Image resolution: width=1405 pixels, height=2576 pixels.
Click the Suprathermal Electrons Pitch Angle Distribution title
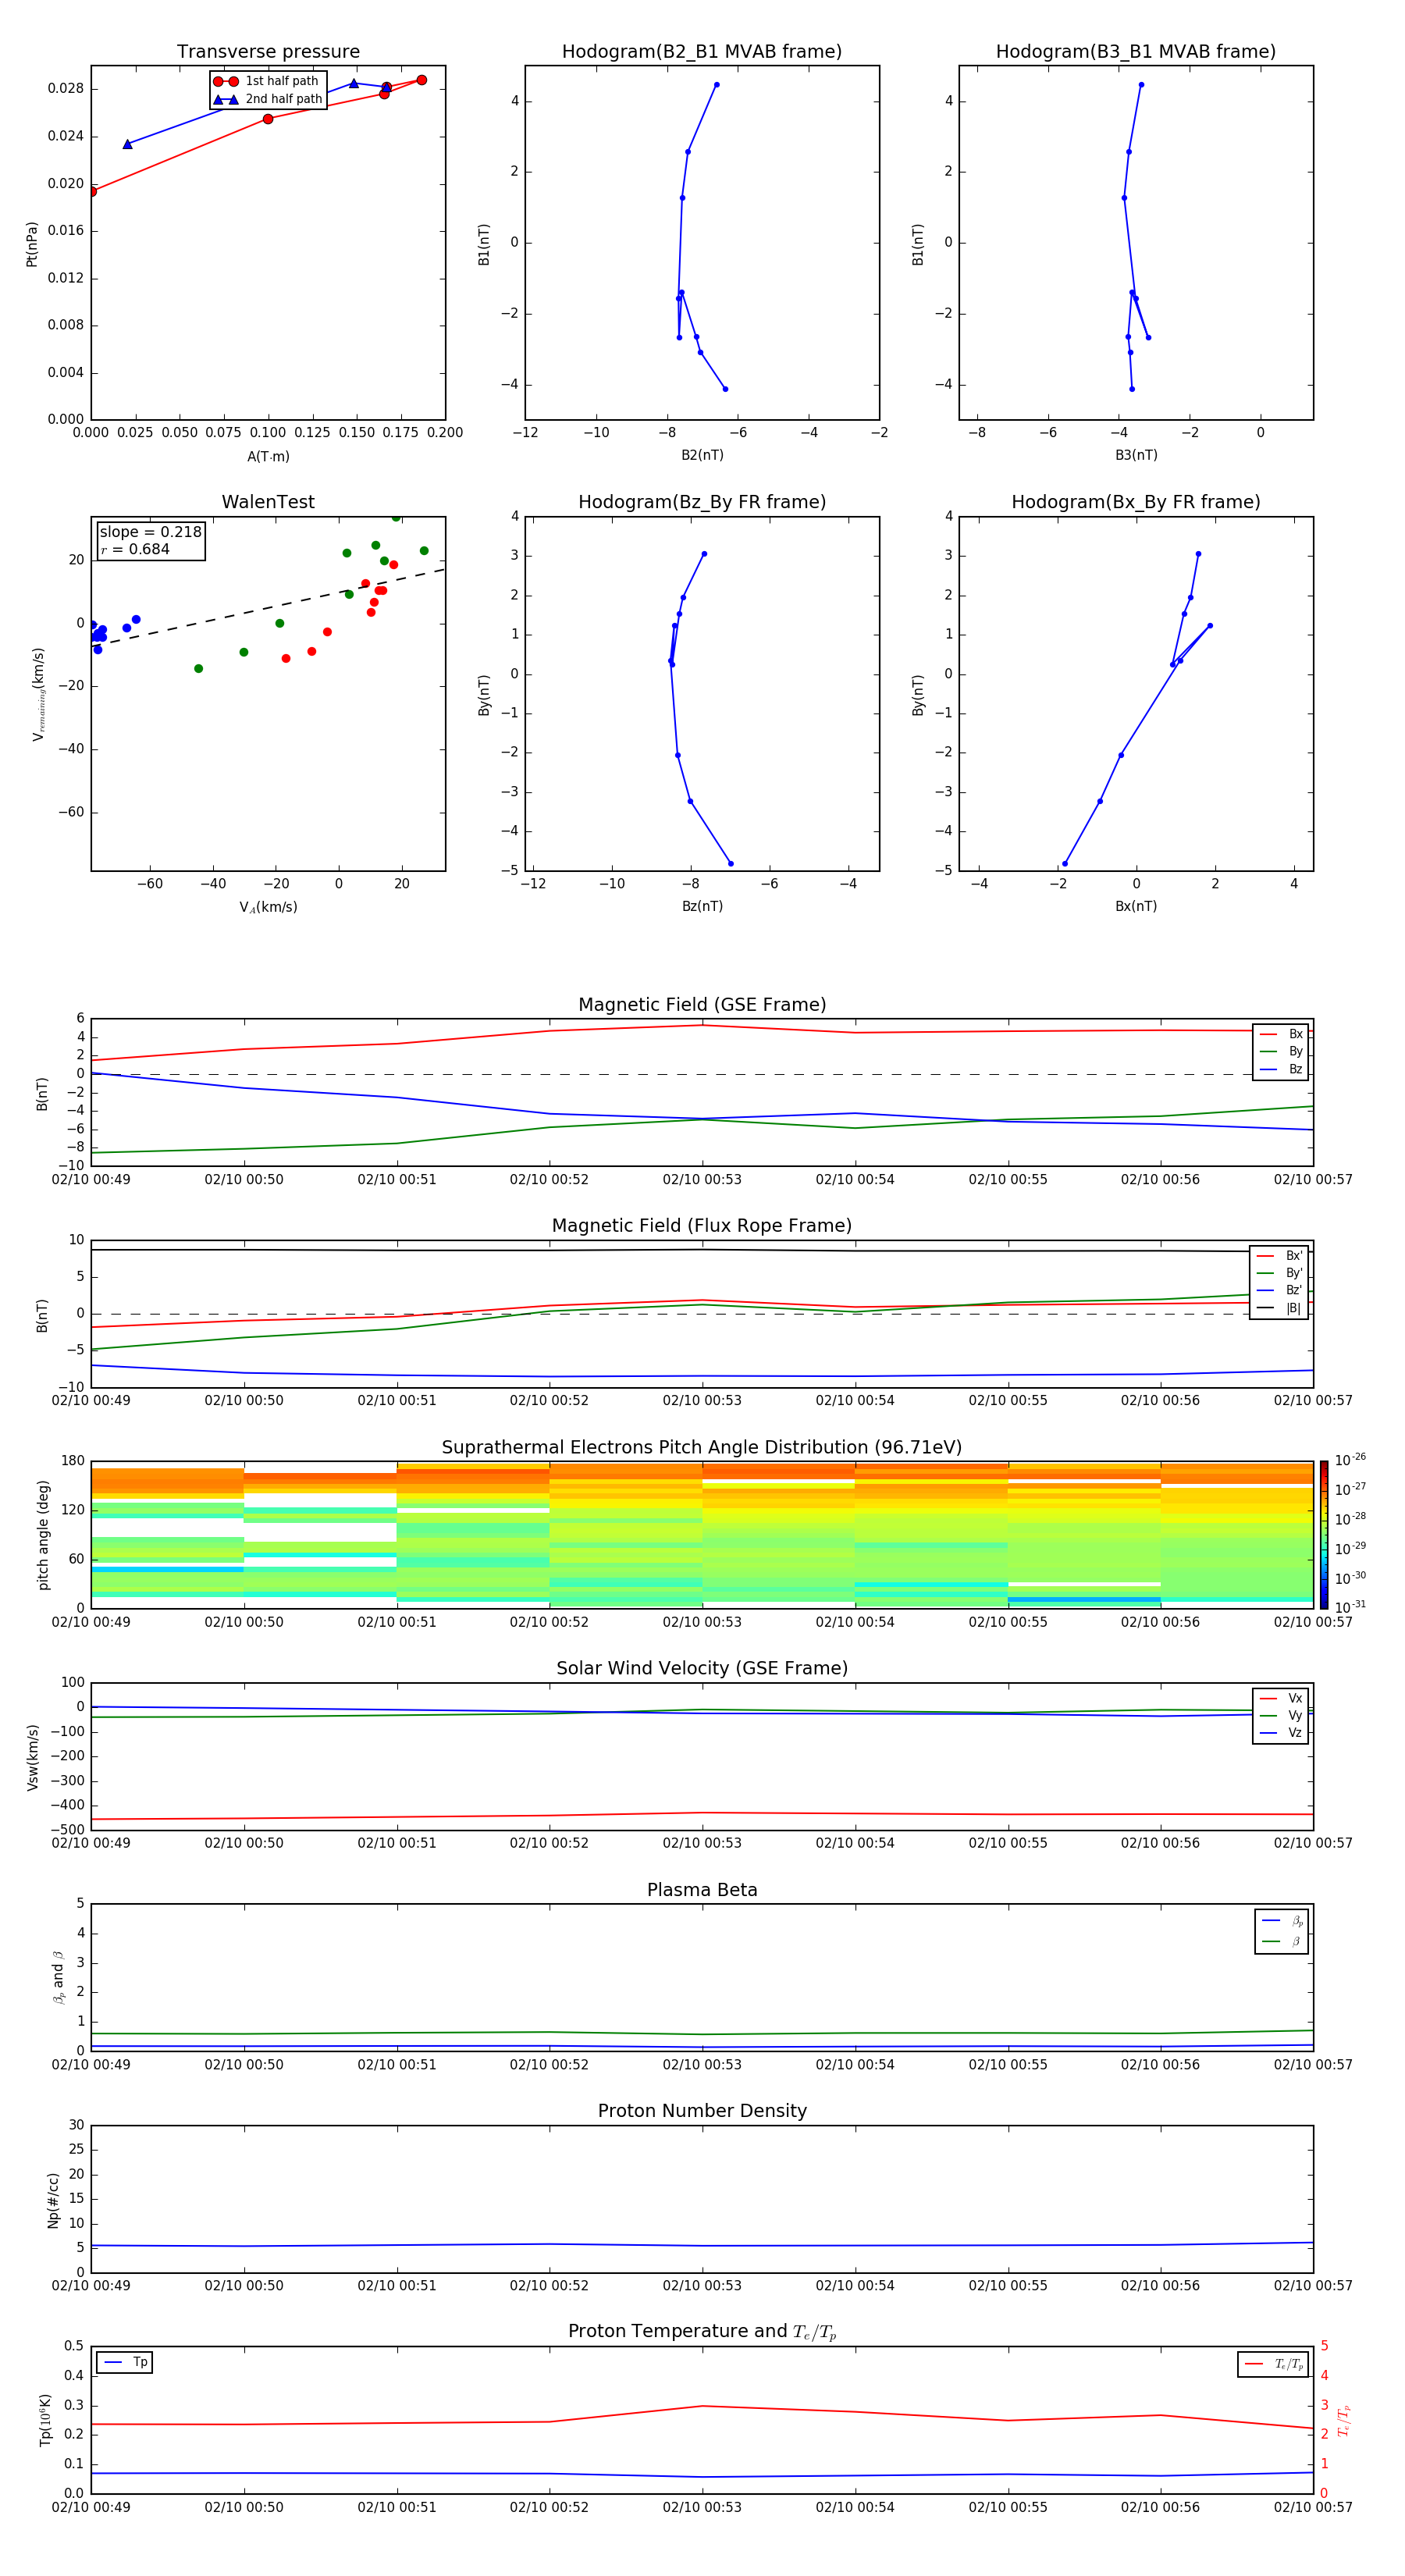[x=702, y=1448]
